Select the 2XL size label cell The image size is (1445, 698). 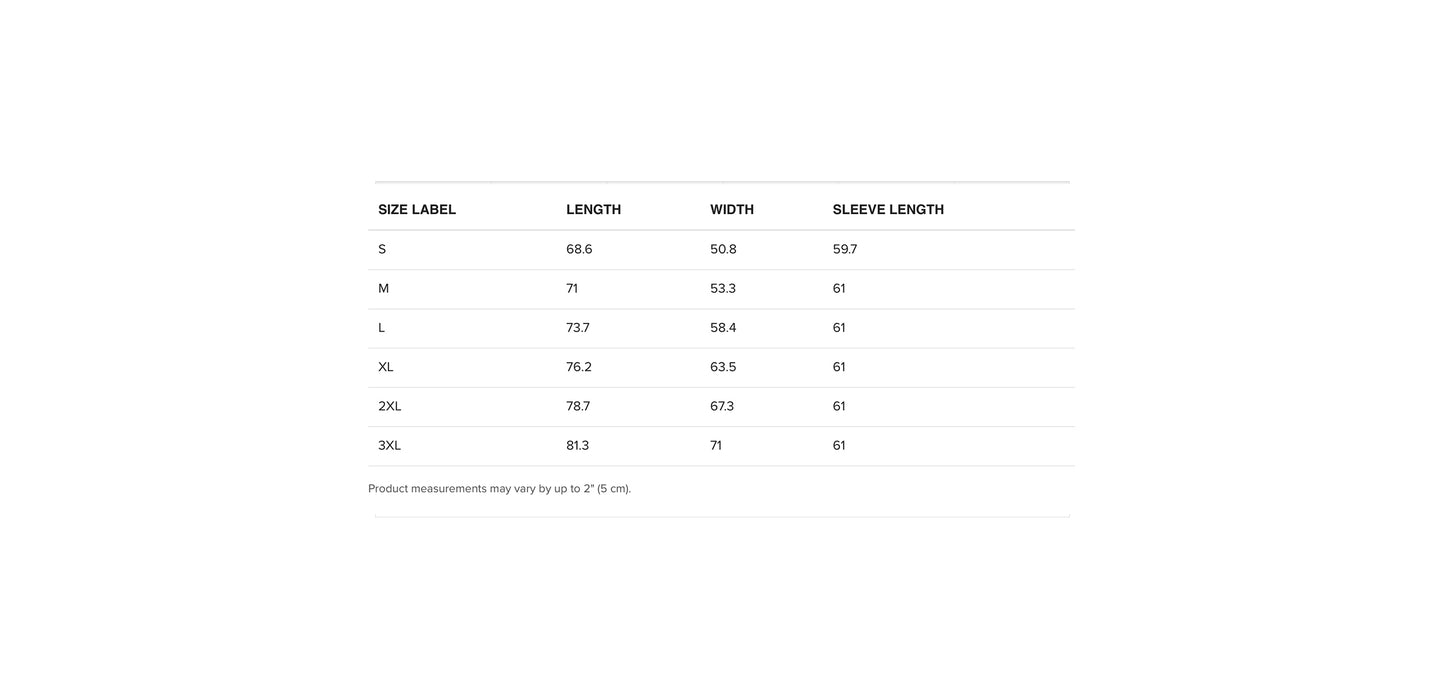pos(390,407)
